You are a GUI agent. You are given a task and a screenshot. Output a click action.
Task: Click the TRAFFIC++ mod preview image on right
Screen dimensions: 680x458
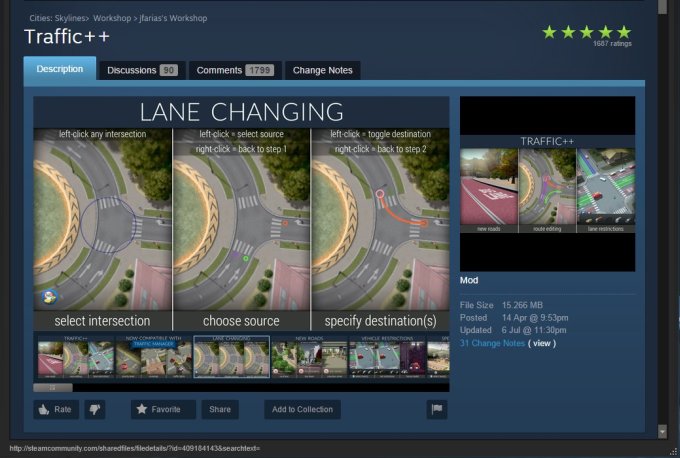pos(547,184)
